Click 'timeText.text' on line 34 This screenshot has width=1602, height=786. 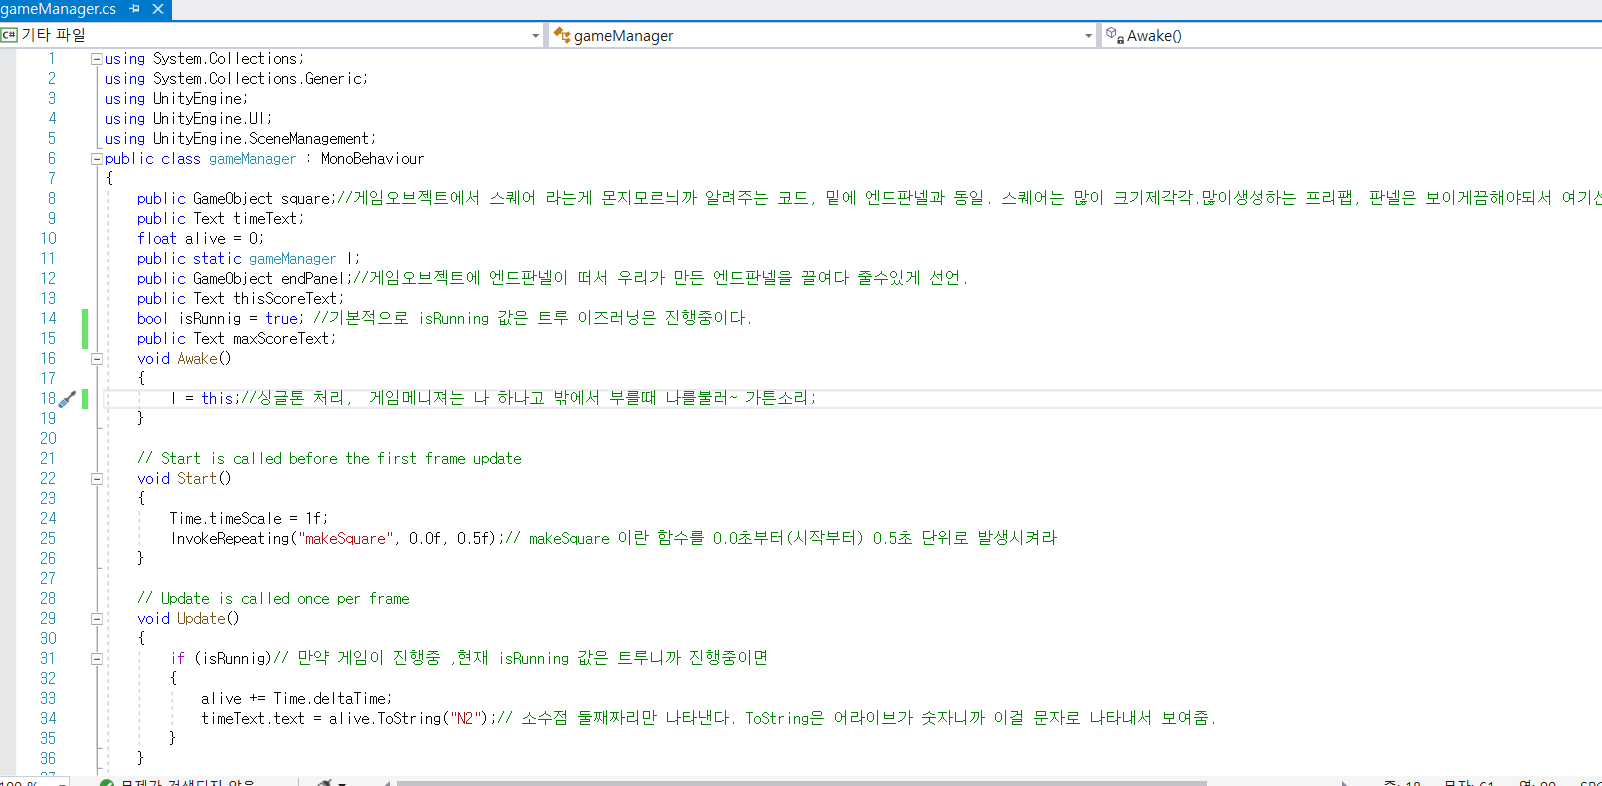coord(253,719)
